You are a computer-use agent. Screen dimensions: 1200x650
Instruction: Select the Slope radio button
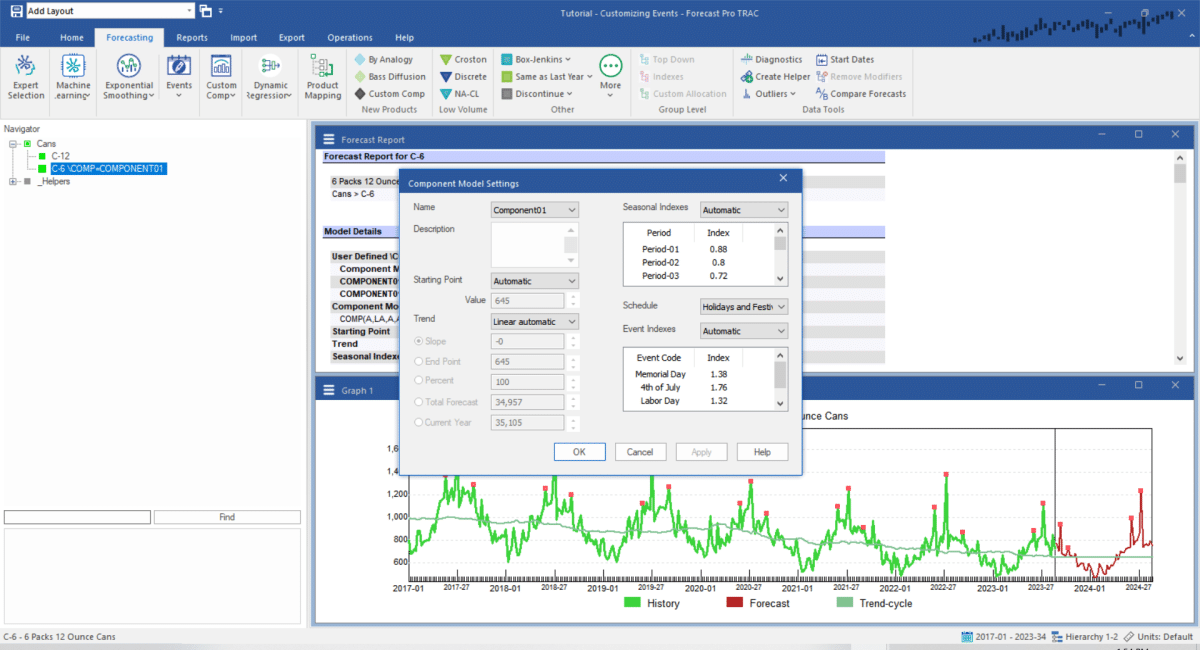point(419,342)
